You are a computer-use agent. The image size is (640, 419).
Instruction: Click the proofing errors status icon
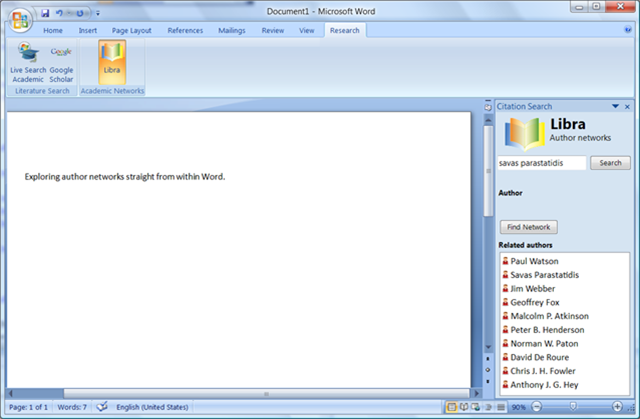[102, 407]
